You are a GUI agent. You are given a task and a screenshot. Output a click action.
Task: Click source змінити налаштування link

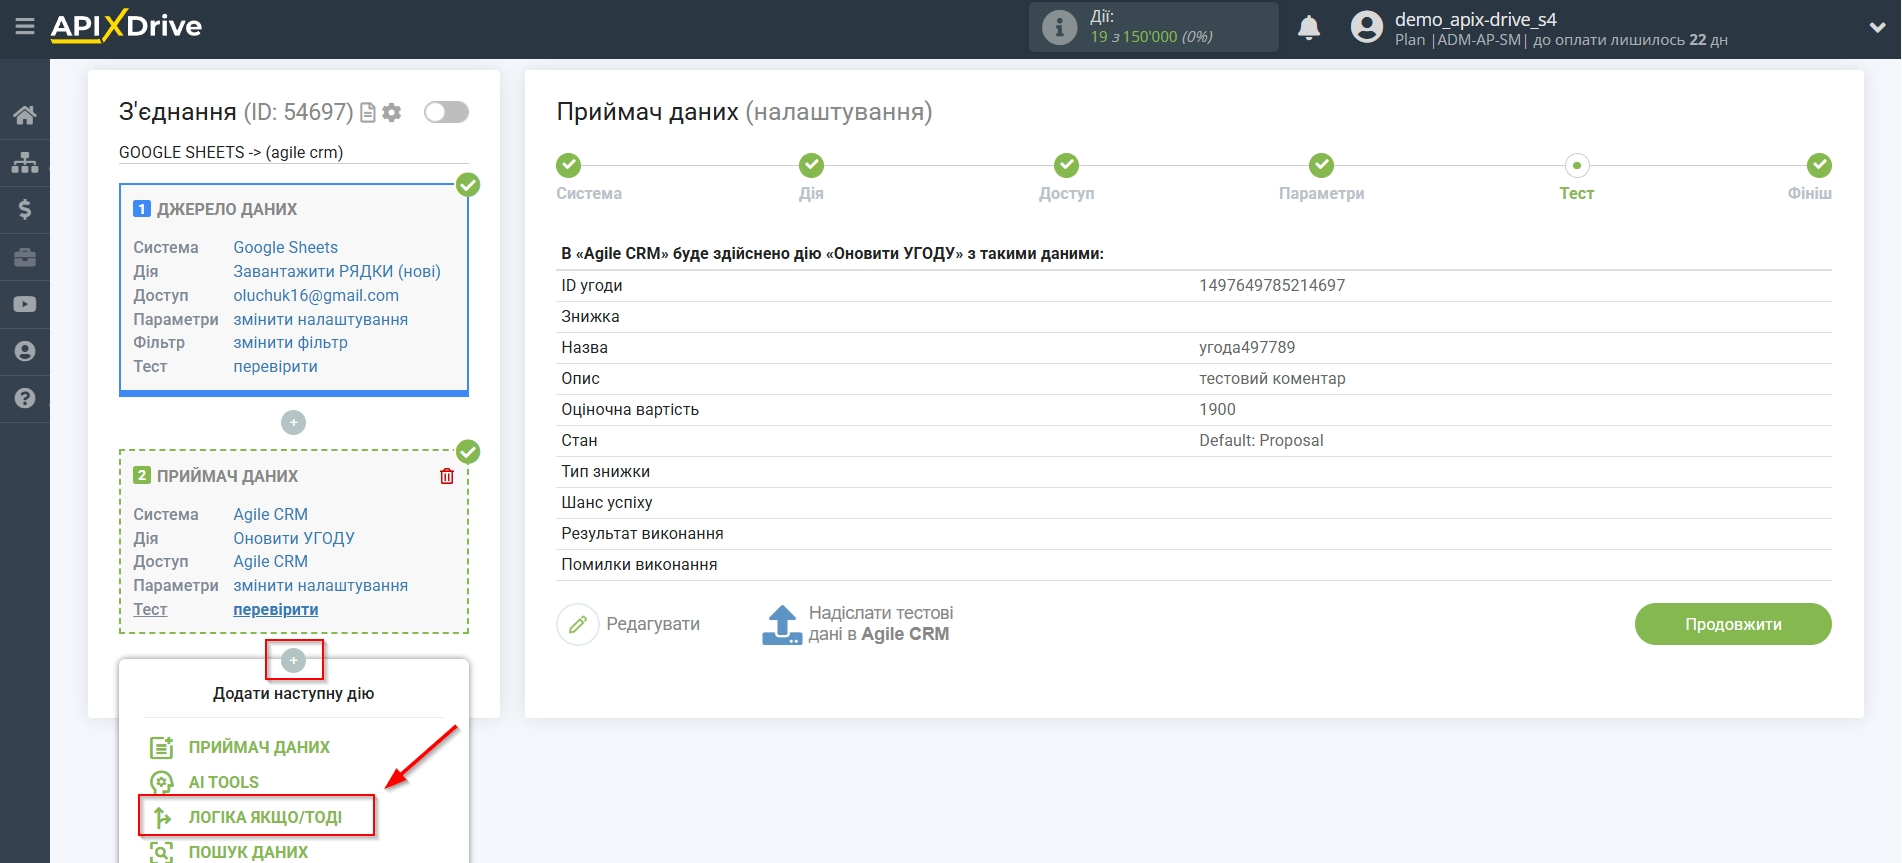(x=320, y=319)
